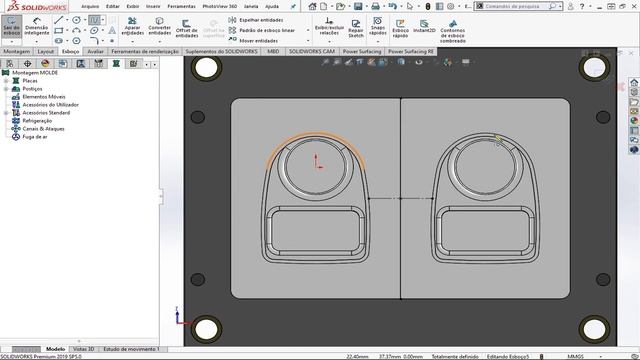The width and height of the screenshot is (640, 360).
Task: Click Mover entidades
Action: 253,41
